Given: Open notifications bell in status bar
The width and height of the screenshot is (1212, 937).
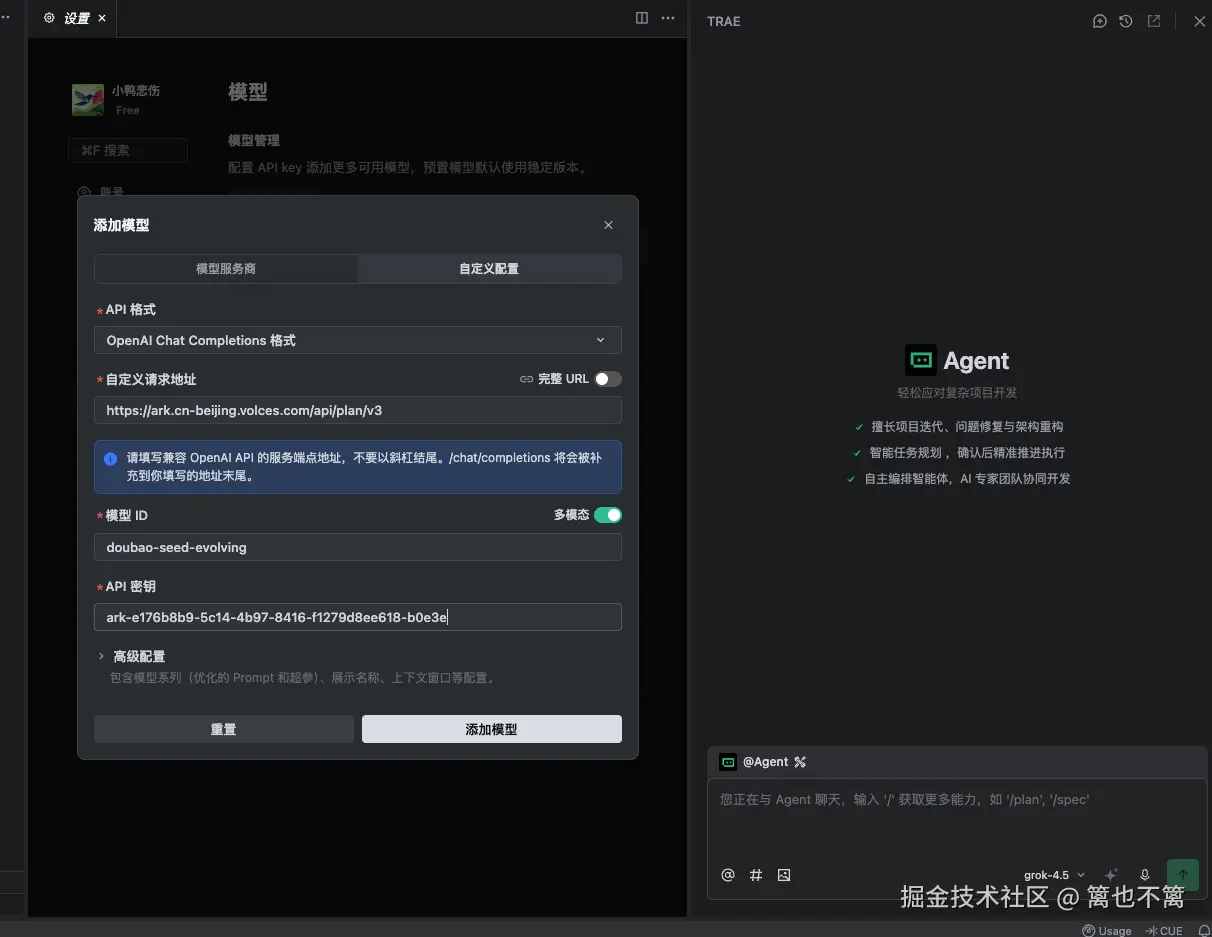Looking at the screenshot, I should (x=1203, y=930).
